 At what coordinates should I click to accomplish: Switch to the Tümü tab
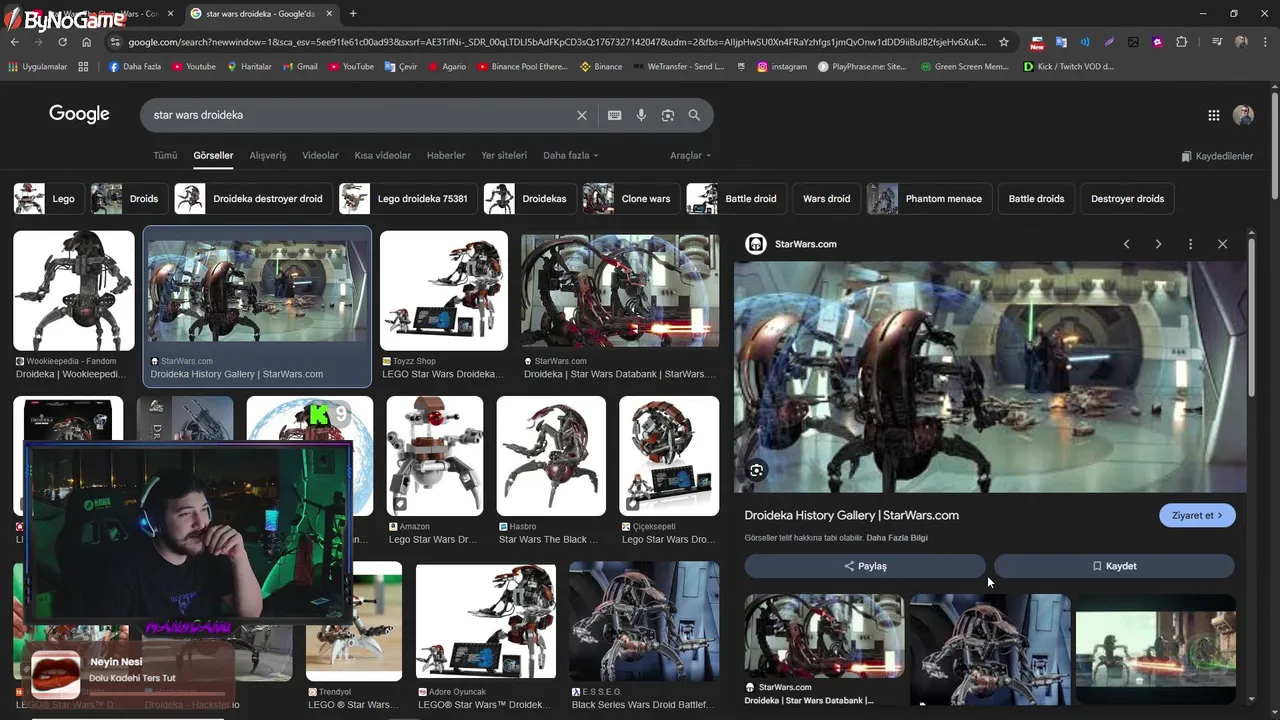165,156
